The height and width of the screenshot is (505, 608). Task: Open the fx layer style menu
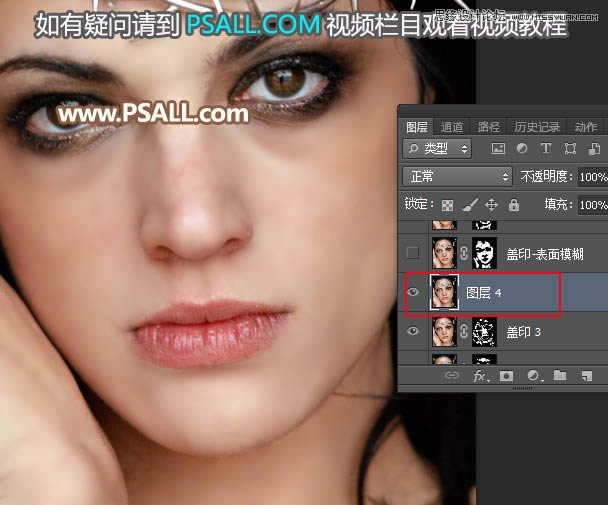(x=480, y=376)
